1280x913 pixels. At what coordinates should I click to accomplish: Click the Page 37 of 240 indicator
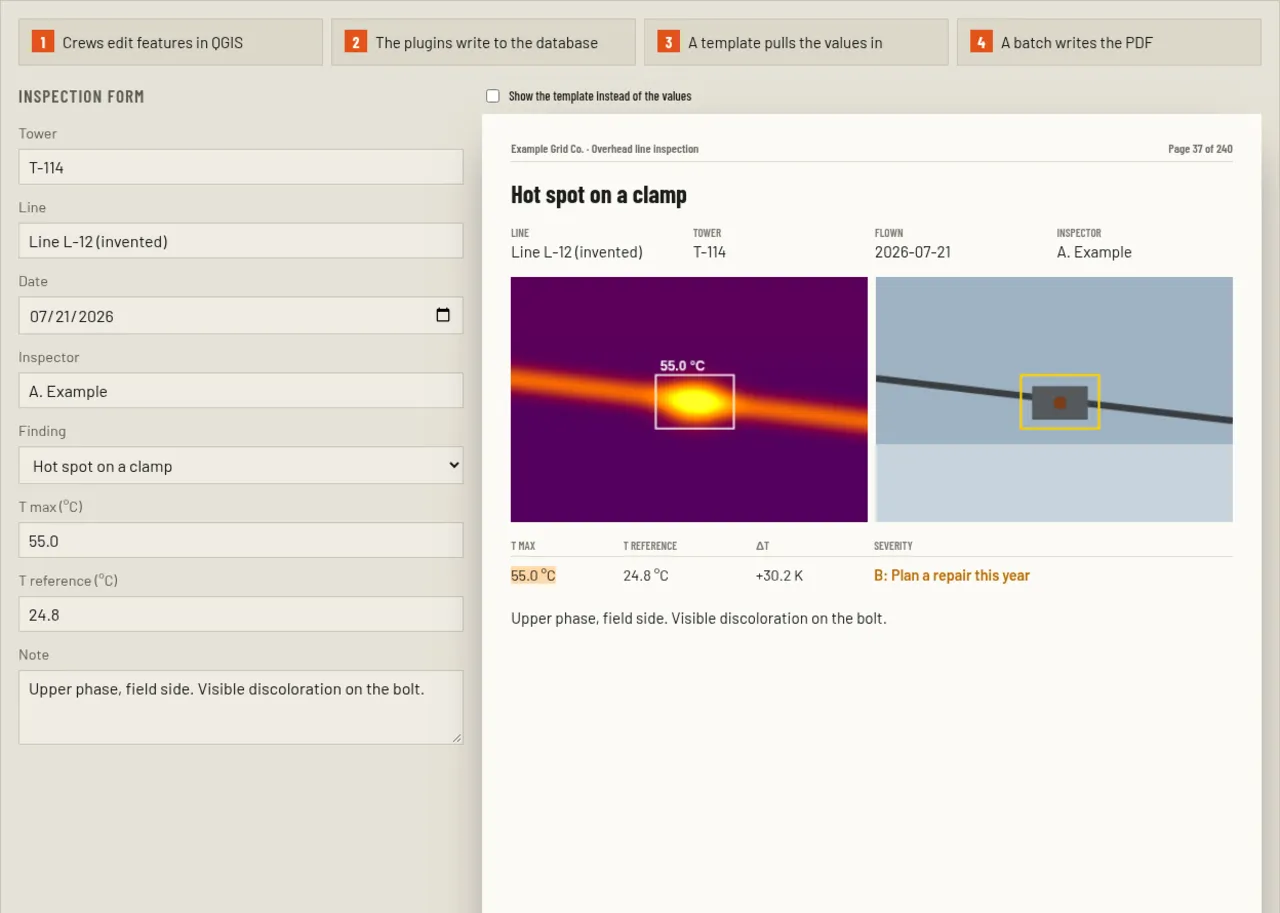[1200, 149]
